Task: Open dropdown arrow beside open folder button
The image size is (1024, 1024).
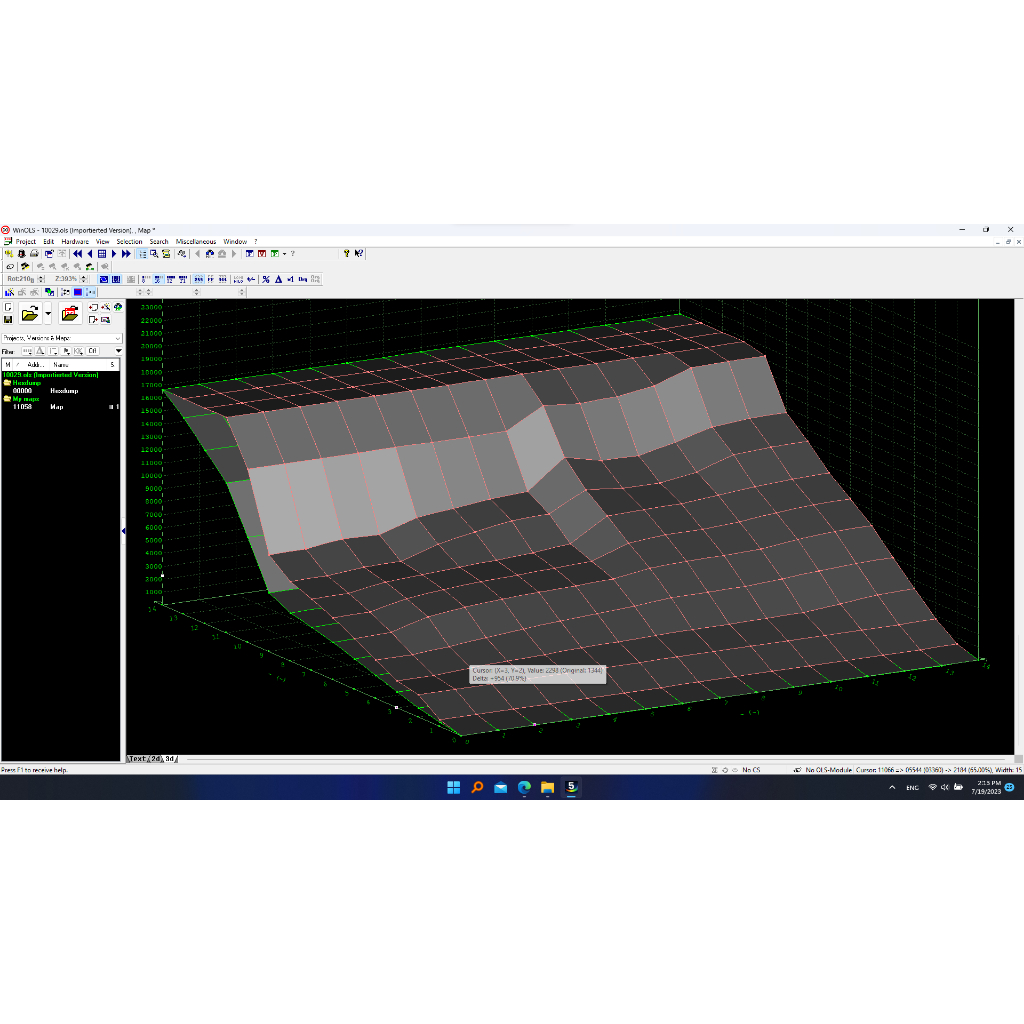Action: (48, 313)
